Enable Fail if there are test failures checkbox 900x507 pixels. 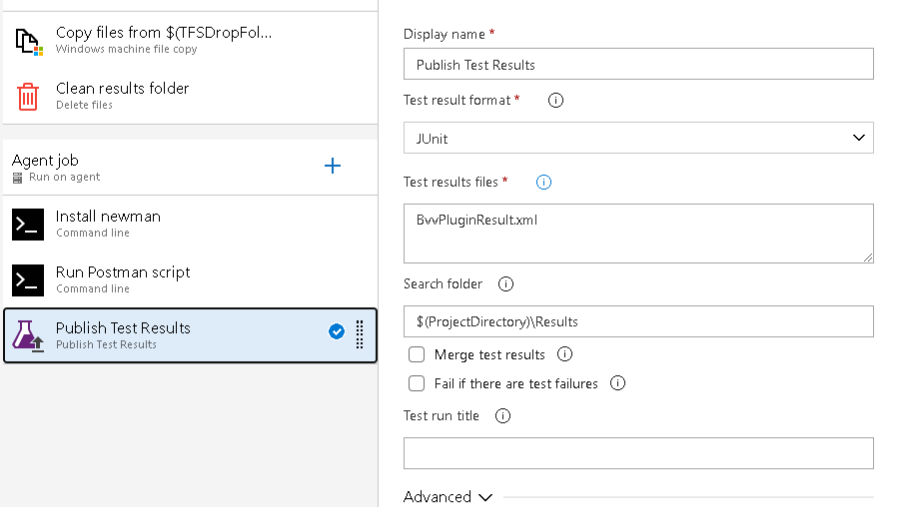pyautogui.click(x=416, y=383)
